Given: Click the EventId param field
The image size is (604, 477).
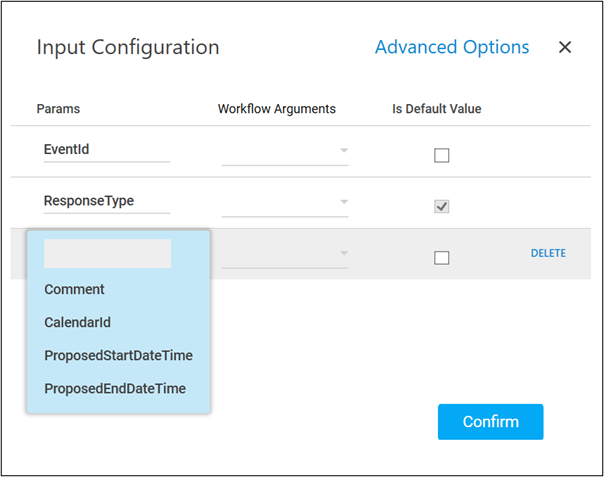Looking at the screenshot, I should 106,149.
